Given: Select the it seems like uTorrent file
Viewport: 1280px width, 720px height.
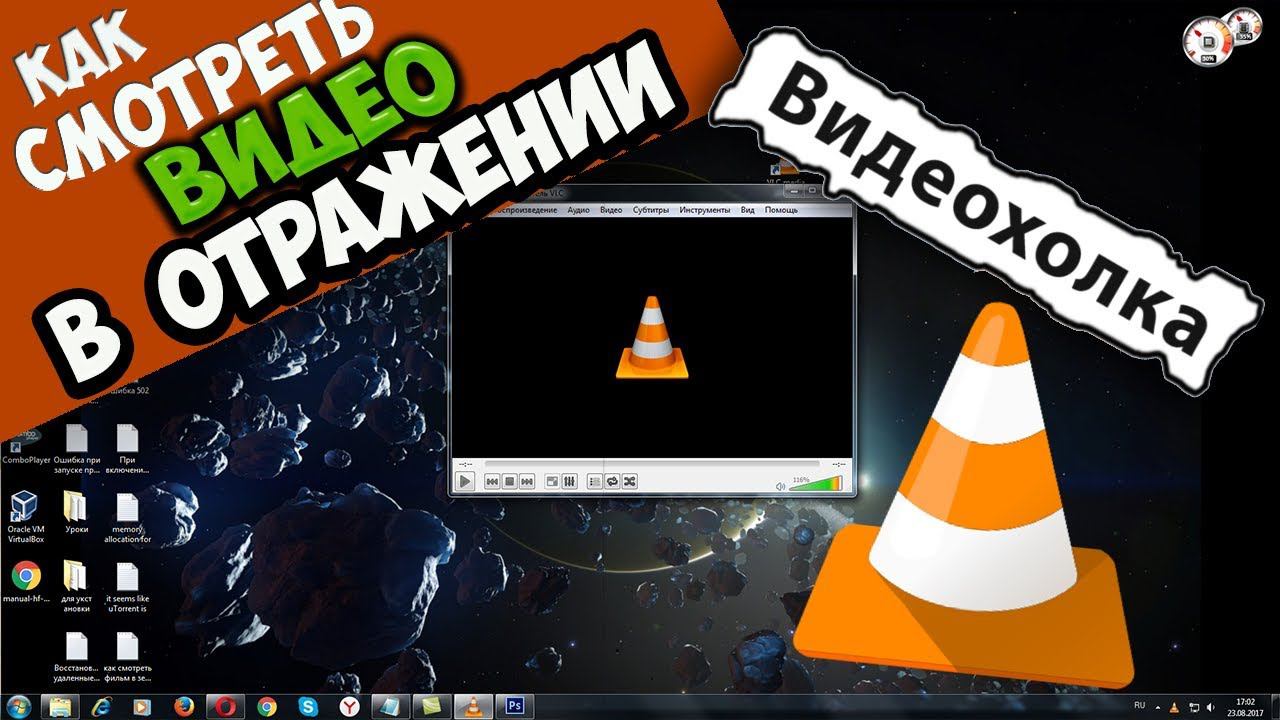Looking at the screenshot, I should [127, 588].
